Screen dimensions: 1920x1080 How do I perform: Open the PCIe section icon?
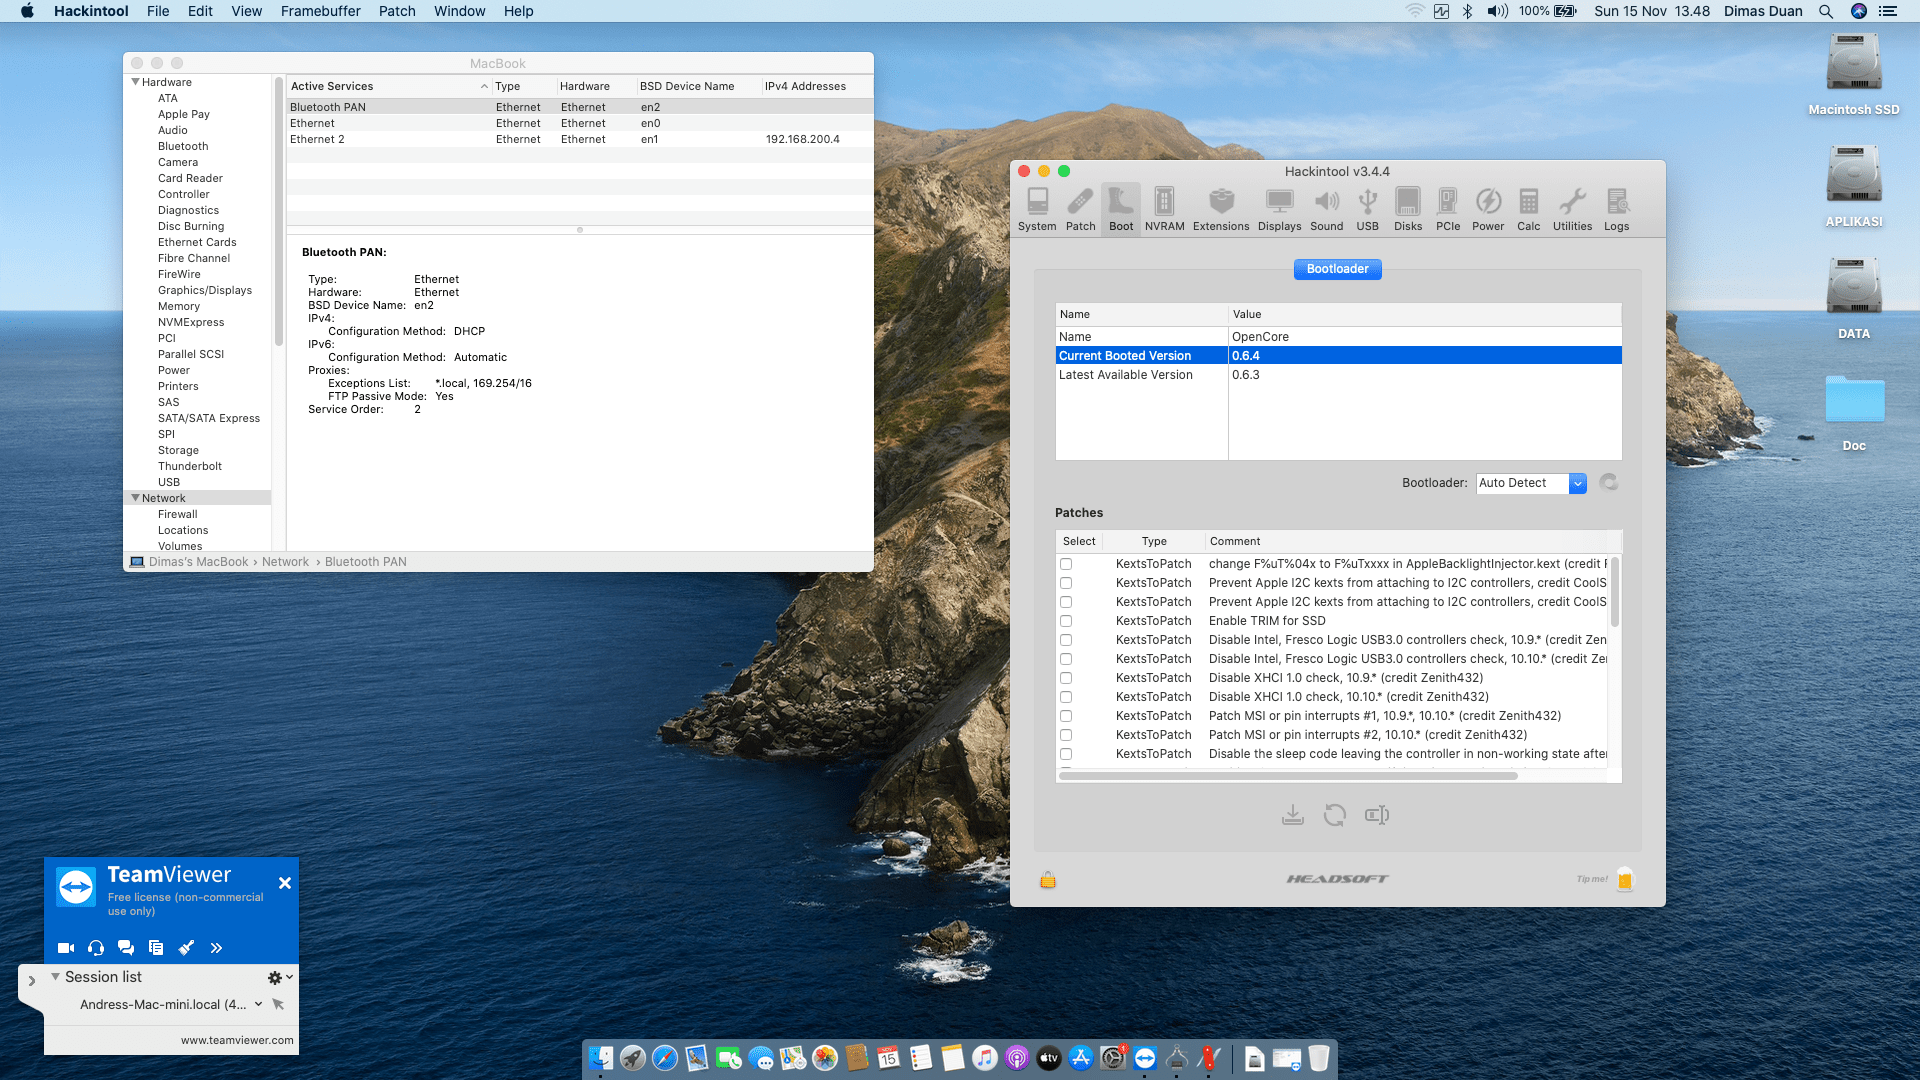(x=1448, y=210)
